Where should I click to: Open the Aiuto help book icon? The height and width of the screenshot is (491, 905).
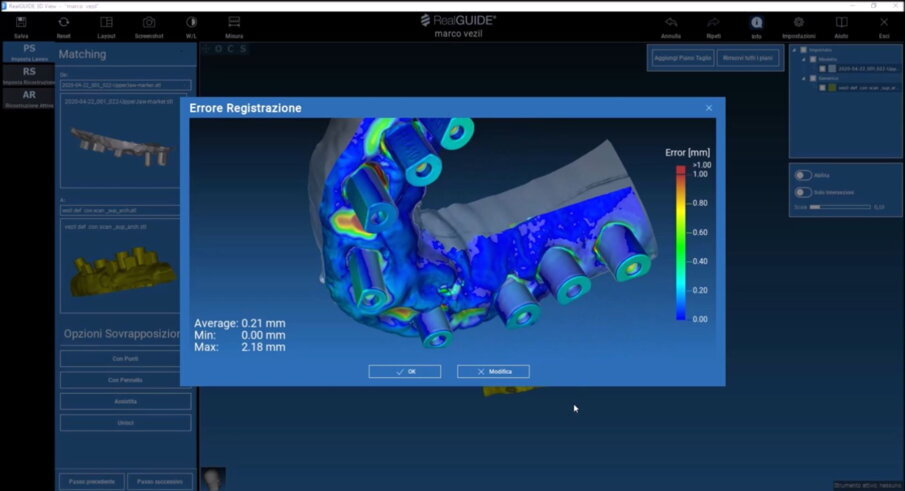[x=842, y=23]
